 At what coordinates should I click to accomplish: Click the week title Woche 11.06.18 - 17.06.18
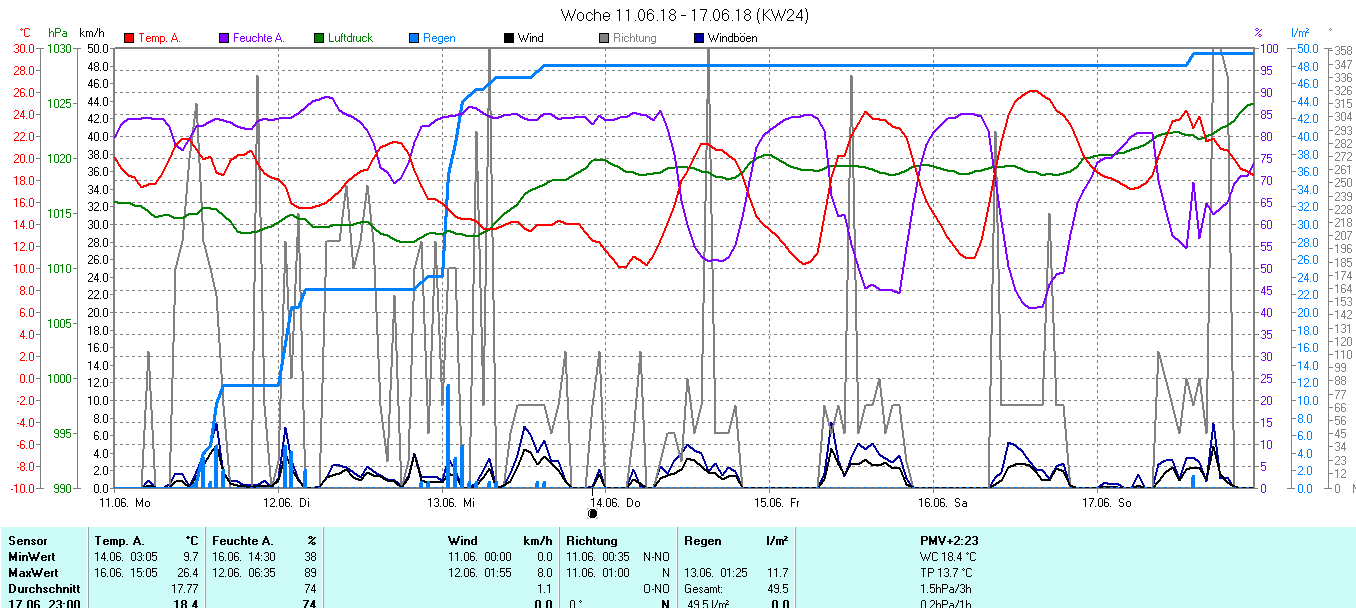(x=685, y=15)
